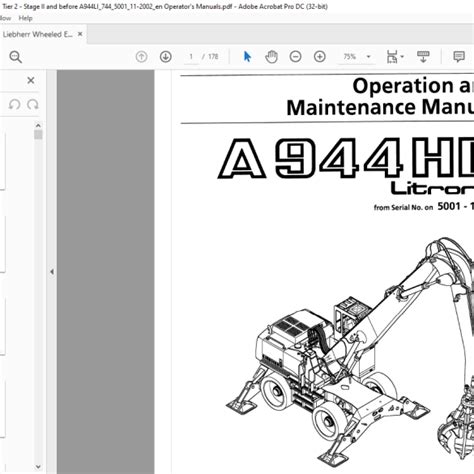This screenshot has width=474, height=474.
Task: Click the 'from Serial No. on' text
Action: click(403, 207)
